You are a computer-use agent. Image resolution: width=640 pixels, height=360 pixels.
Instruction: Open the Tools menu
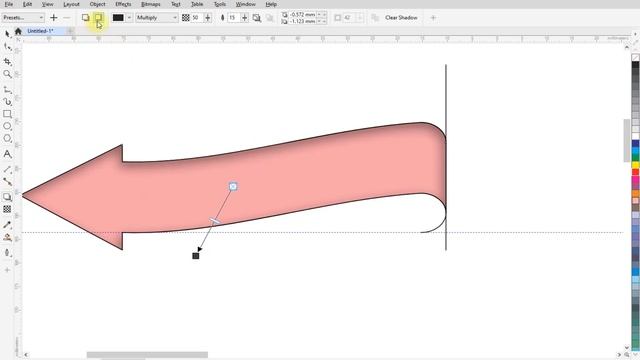[x=220, y=4]
